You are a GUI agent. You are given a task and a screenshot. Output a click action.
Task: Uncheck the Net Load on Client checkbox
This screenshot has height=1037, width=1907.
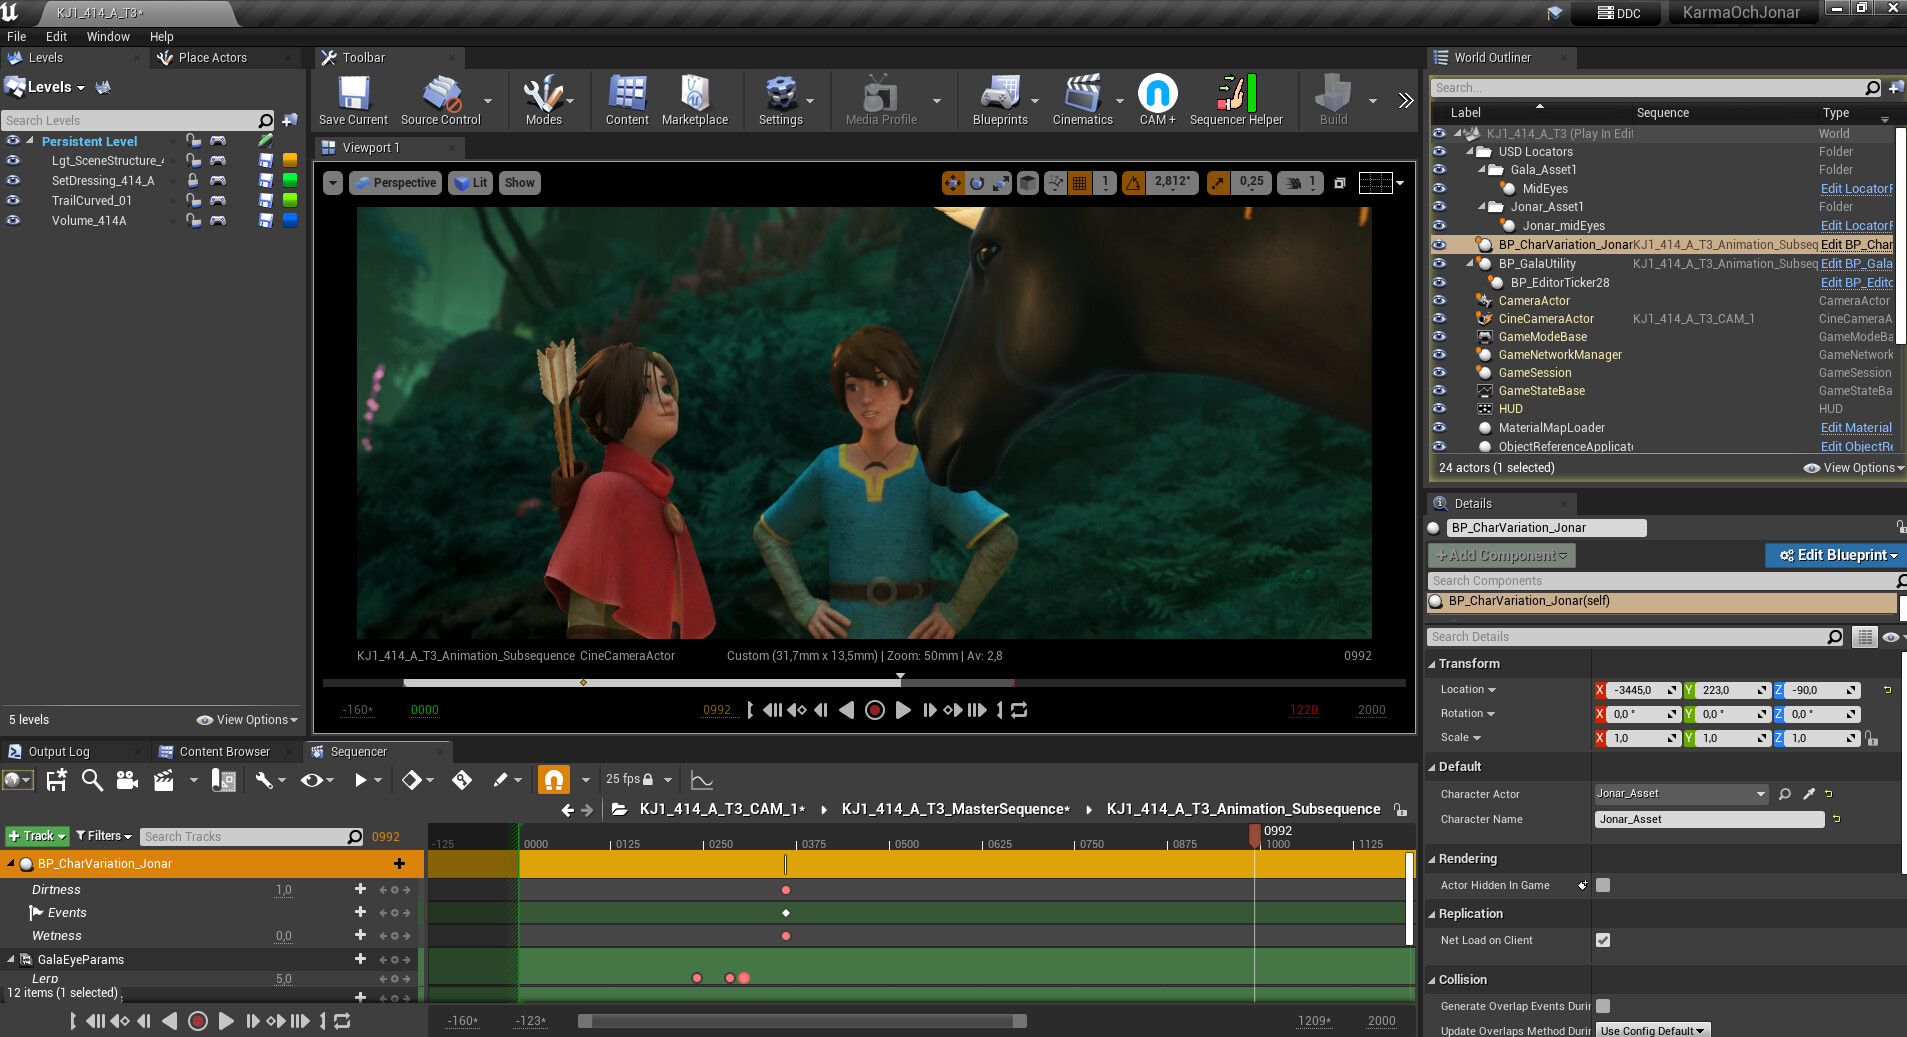[1603, 940]
